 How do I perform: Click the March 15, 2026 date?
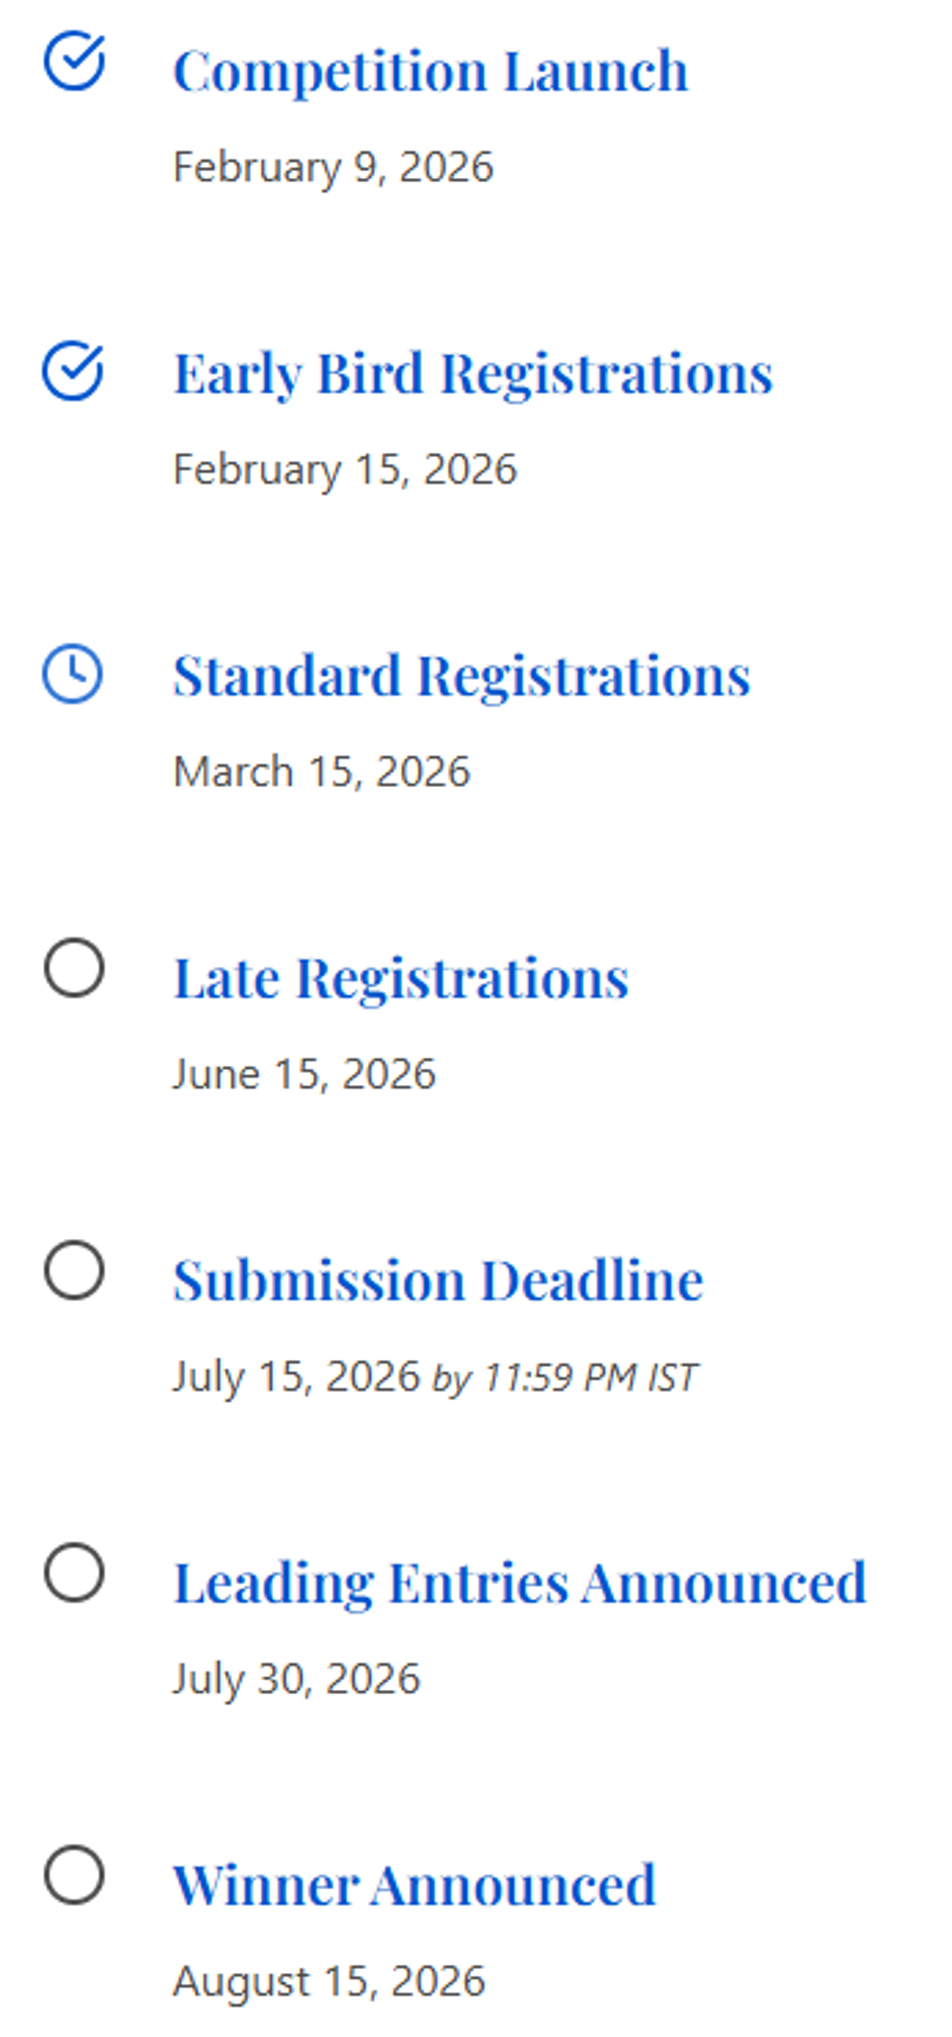click(x=321, y=772)
